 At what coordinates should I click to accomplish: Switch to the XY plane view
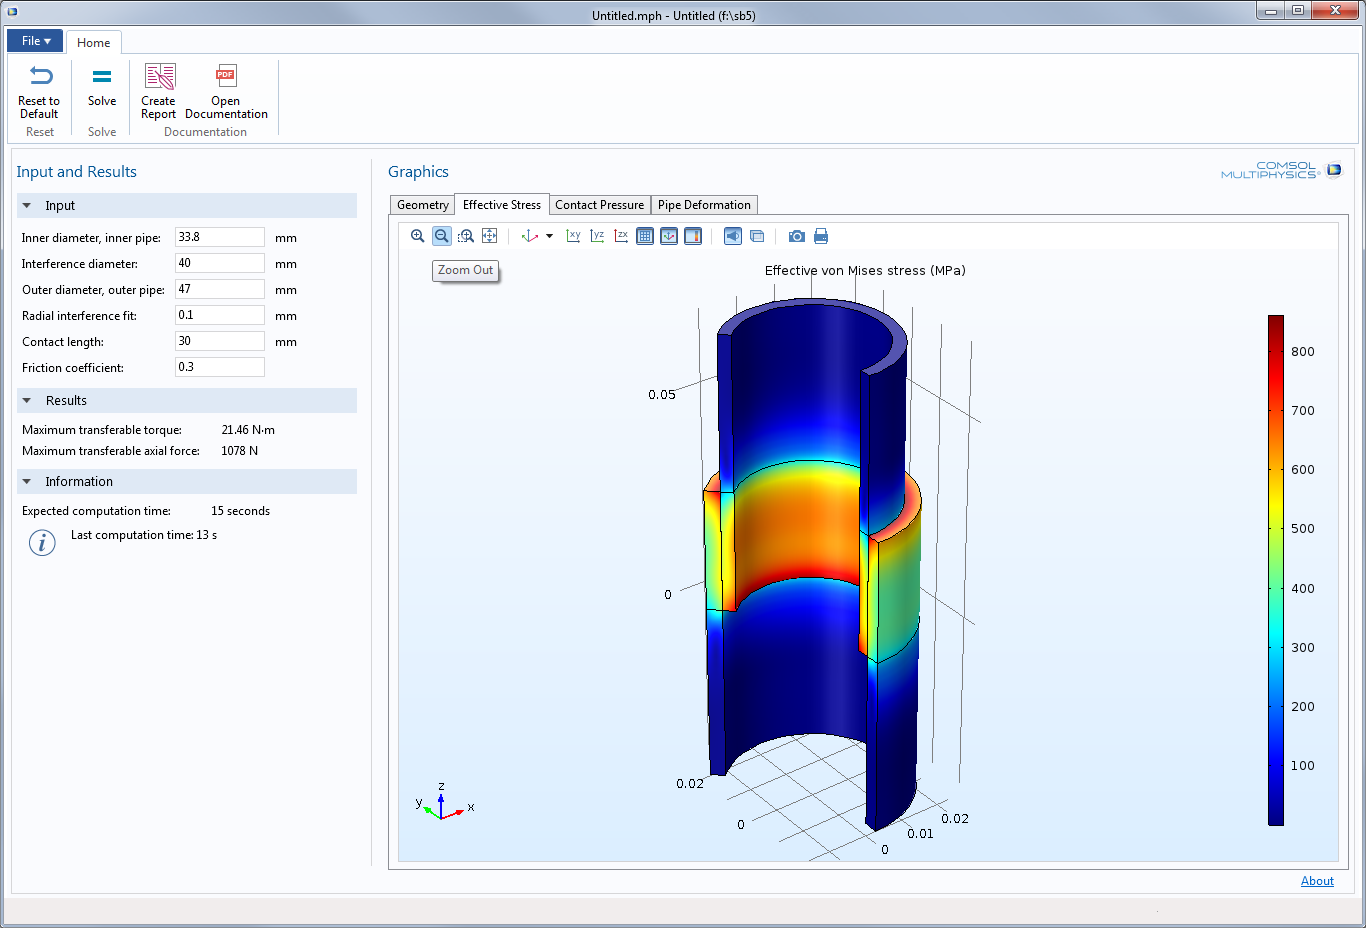point(573,236)
